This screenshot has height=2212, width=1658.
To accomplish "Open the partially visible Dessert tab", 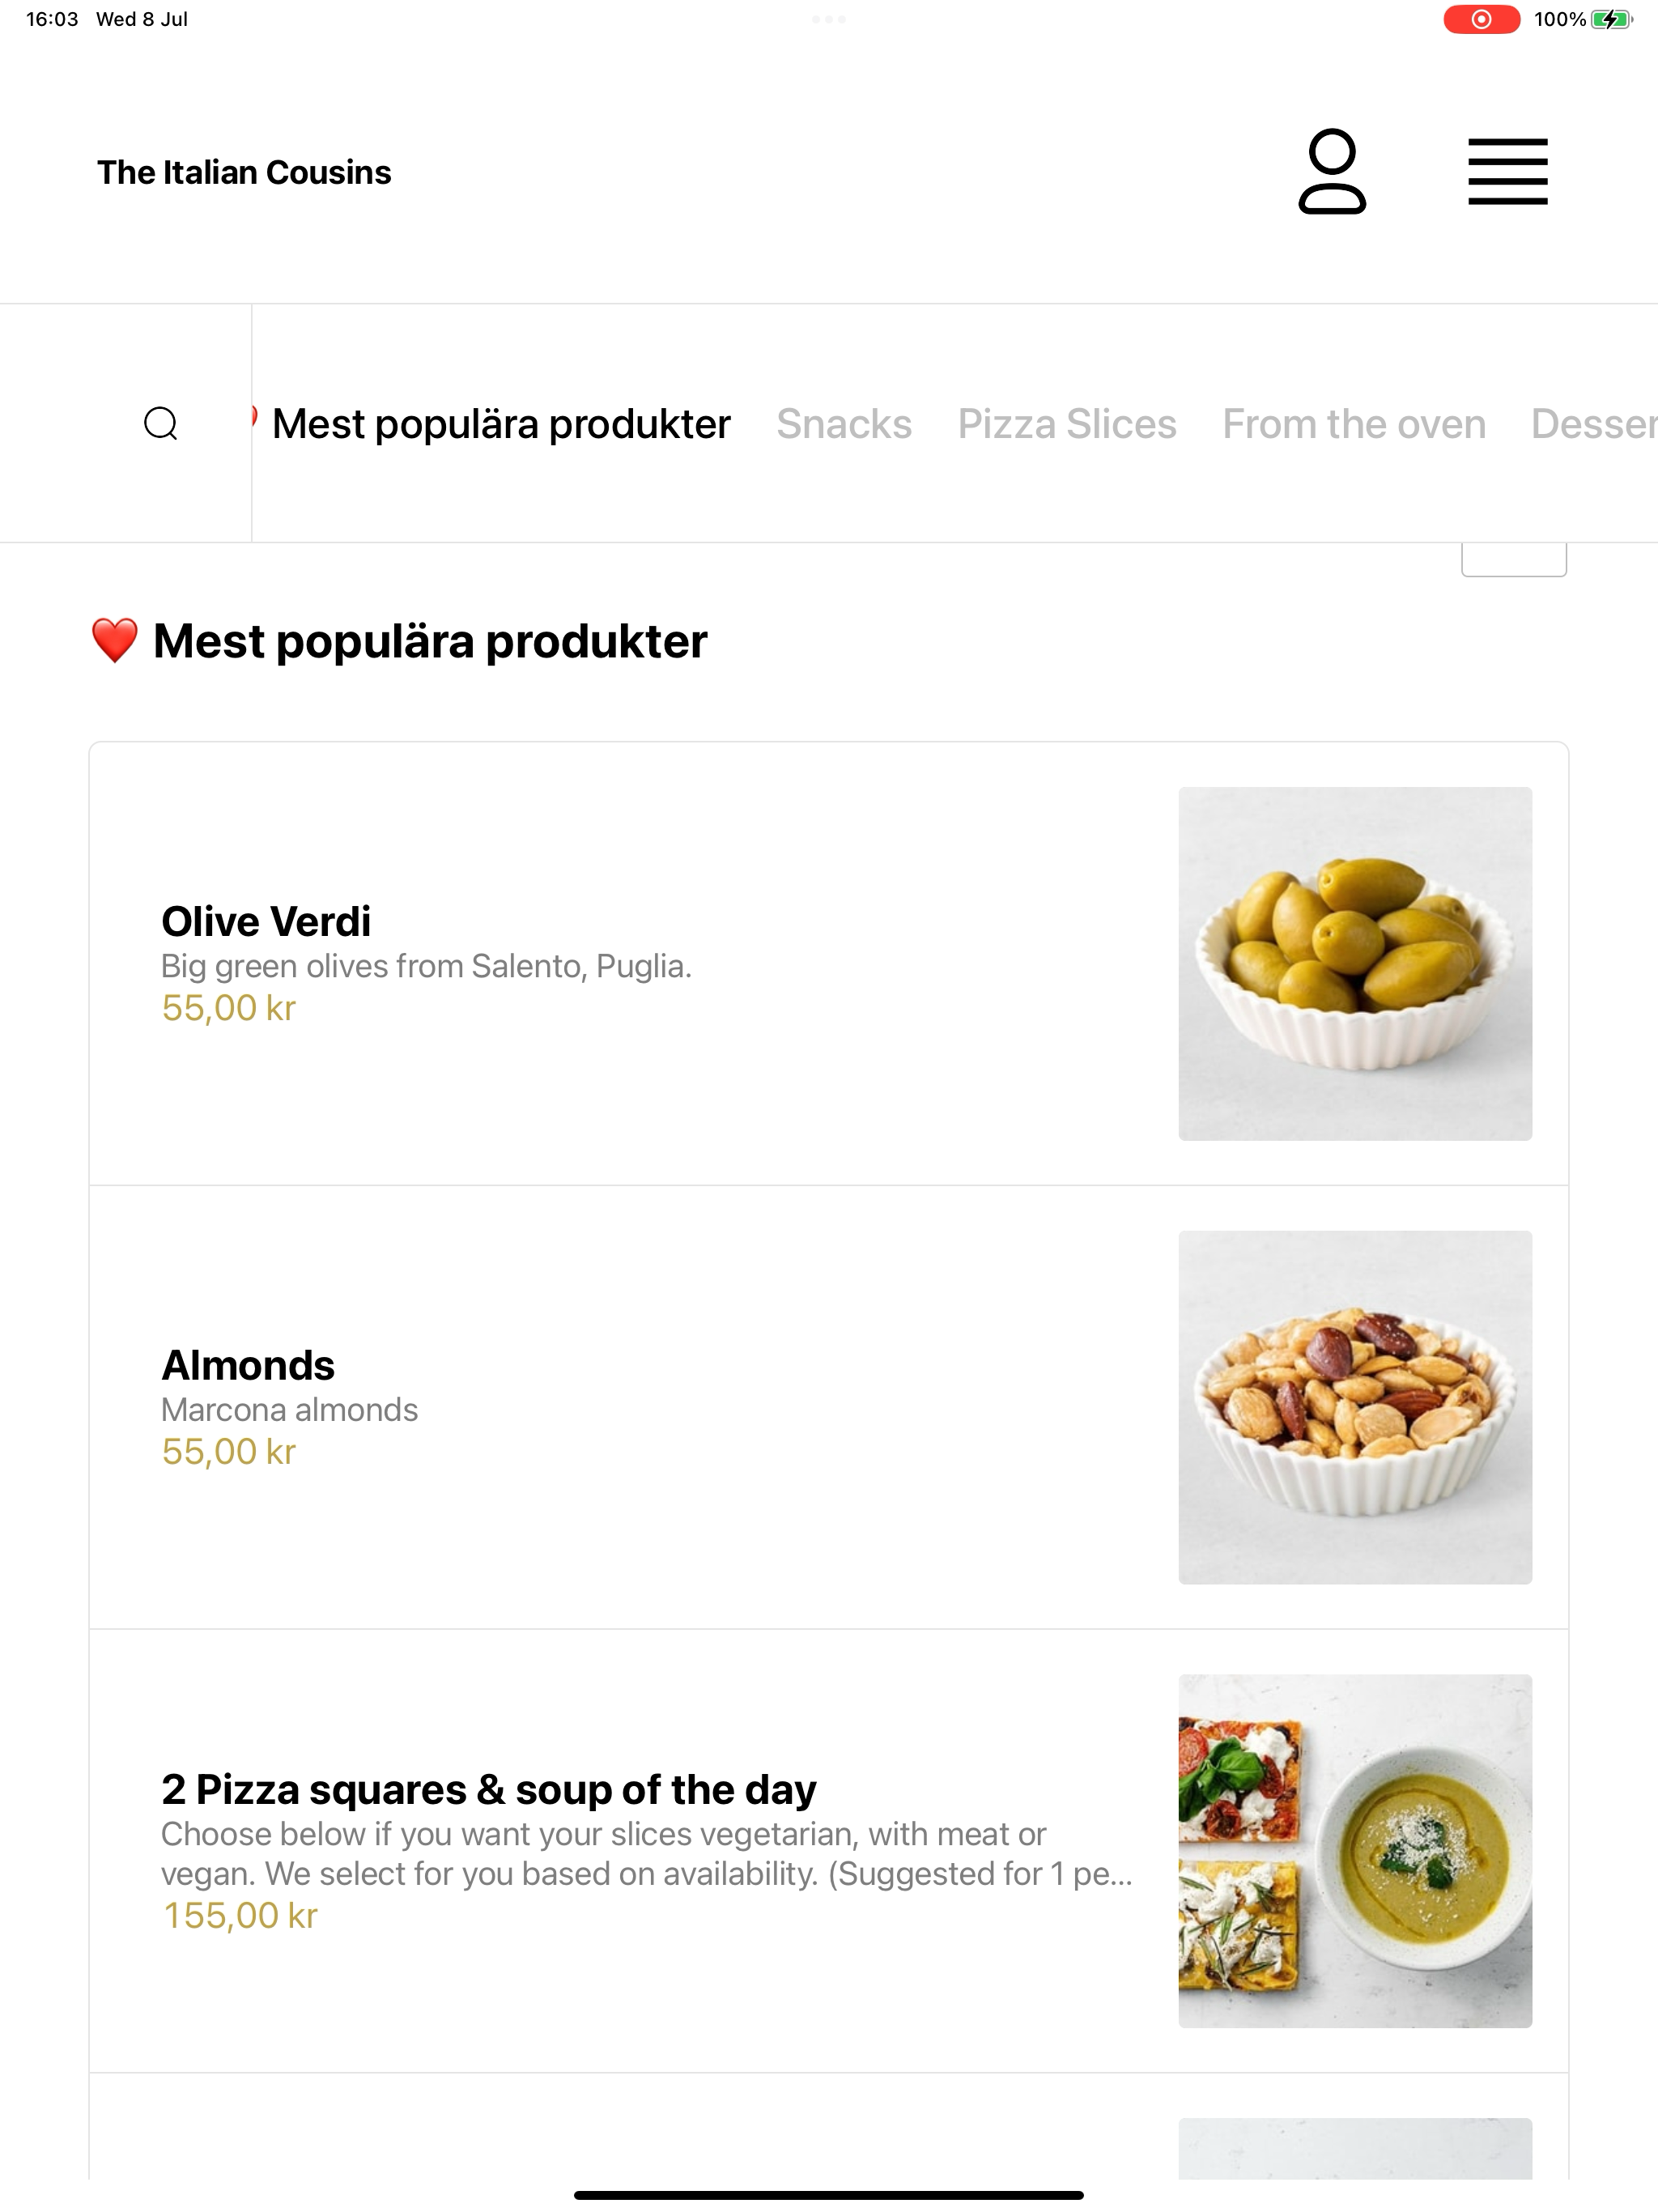I will click(1594, 424).
